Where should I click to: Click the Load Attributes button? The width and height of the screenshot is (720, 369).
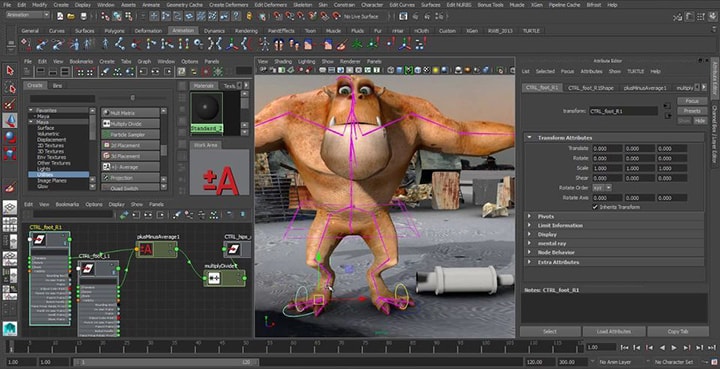tap(614, 331)
